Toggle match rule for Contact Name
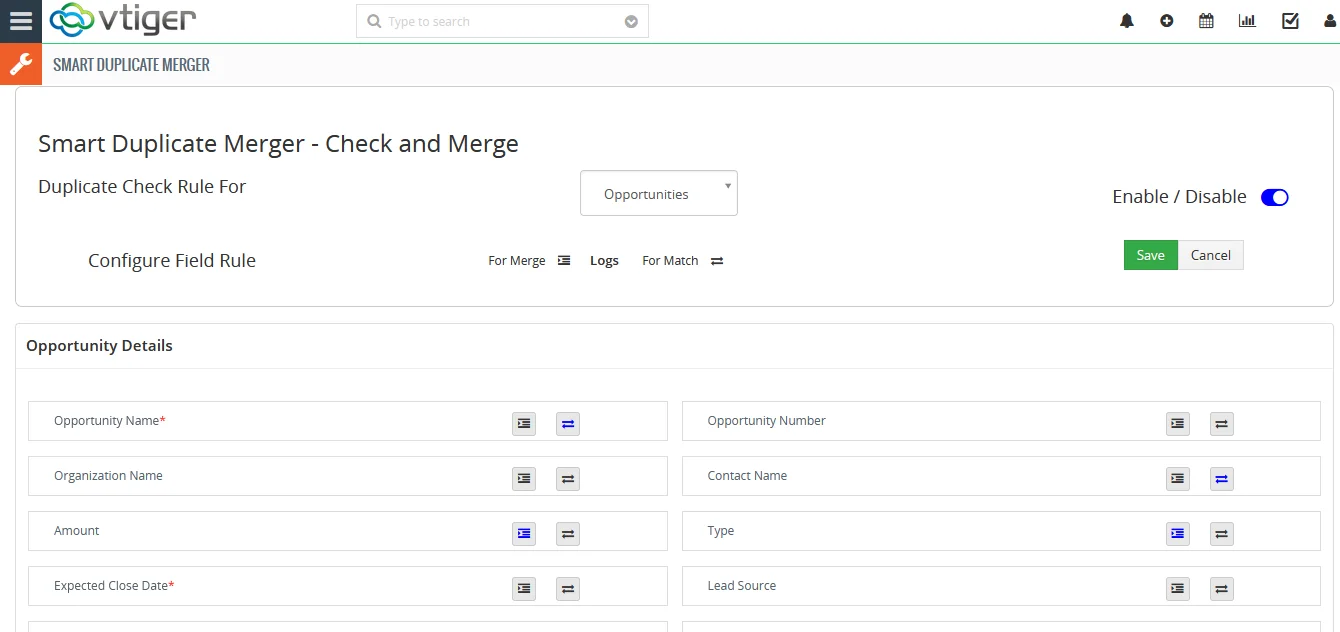The height and width of the screenshot is (632, 1340). 1221,478
